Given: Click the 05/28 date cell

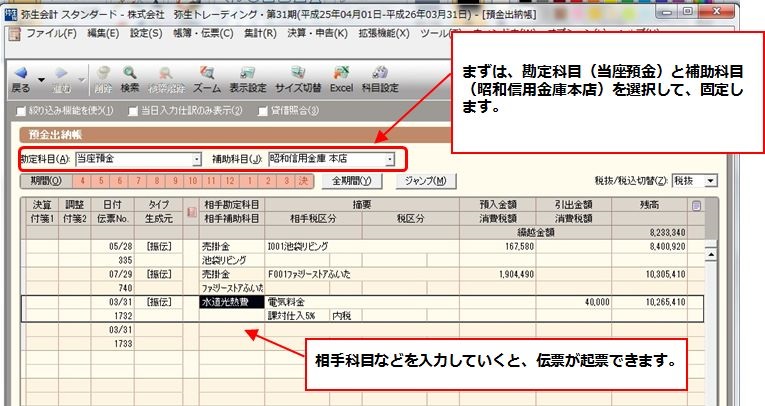Looking at the screenshot, I should click(x=112, y=246).
